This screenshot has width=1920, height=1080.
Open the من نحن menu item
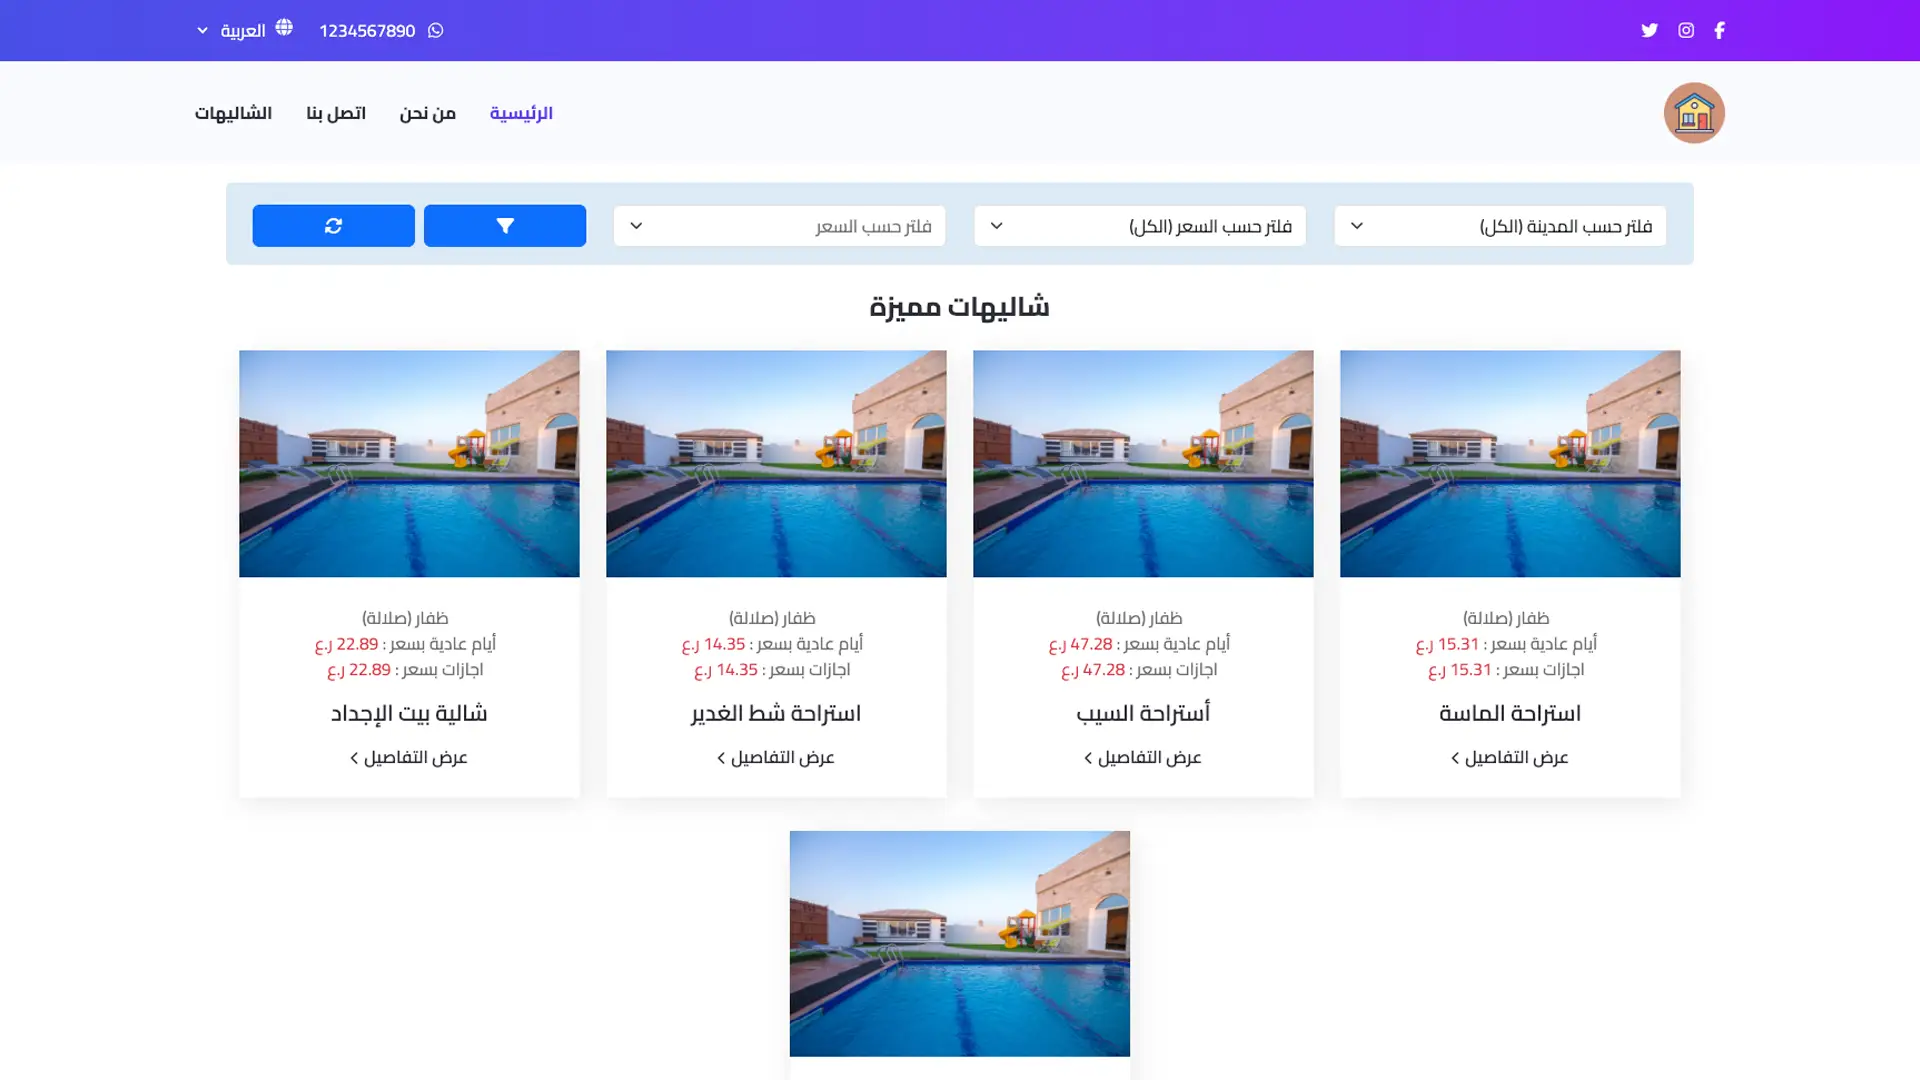click(x=427, y=113)
